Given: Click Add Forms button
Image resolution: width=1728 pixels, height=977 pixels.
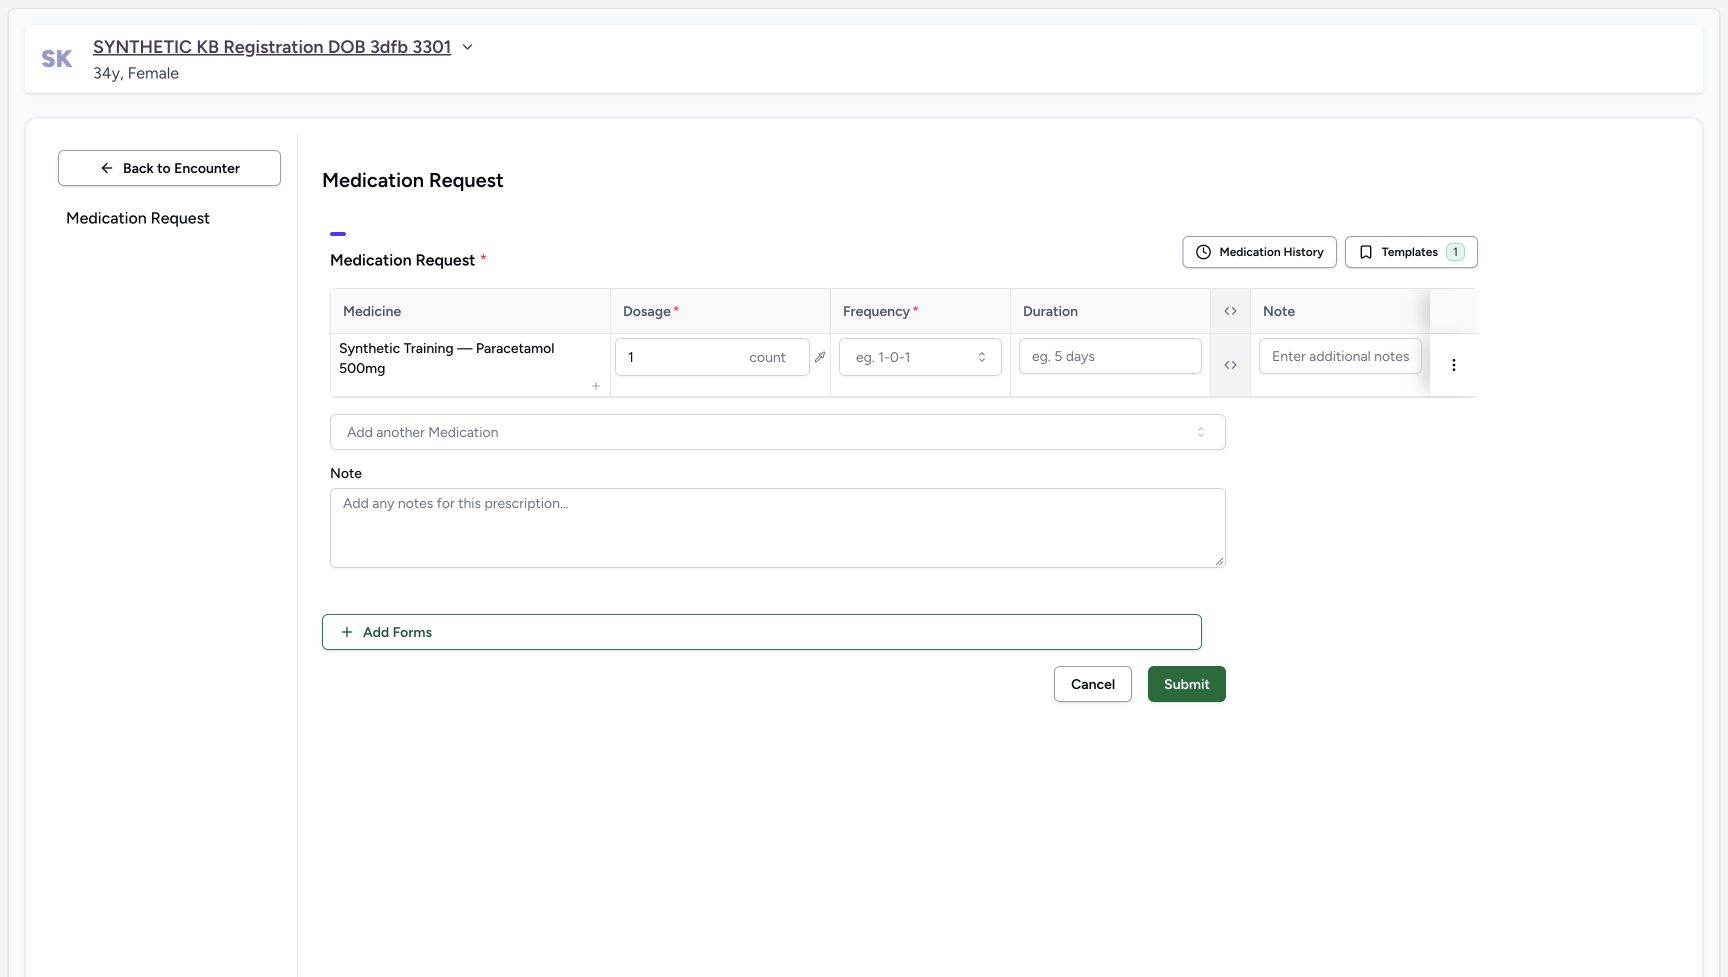Looking at the screenshot, I should 761,632.
